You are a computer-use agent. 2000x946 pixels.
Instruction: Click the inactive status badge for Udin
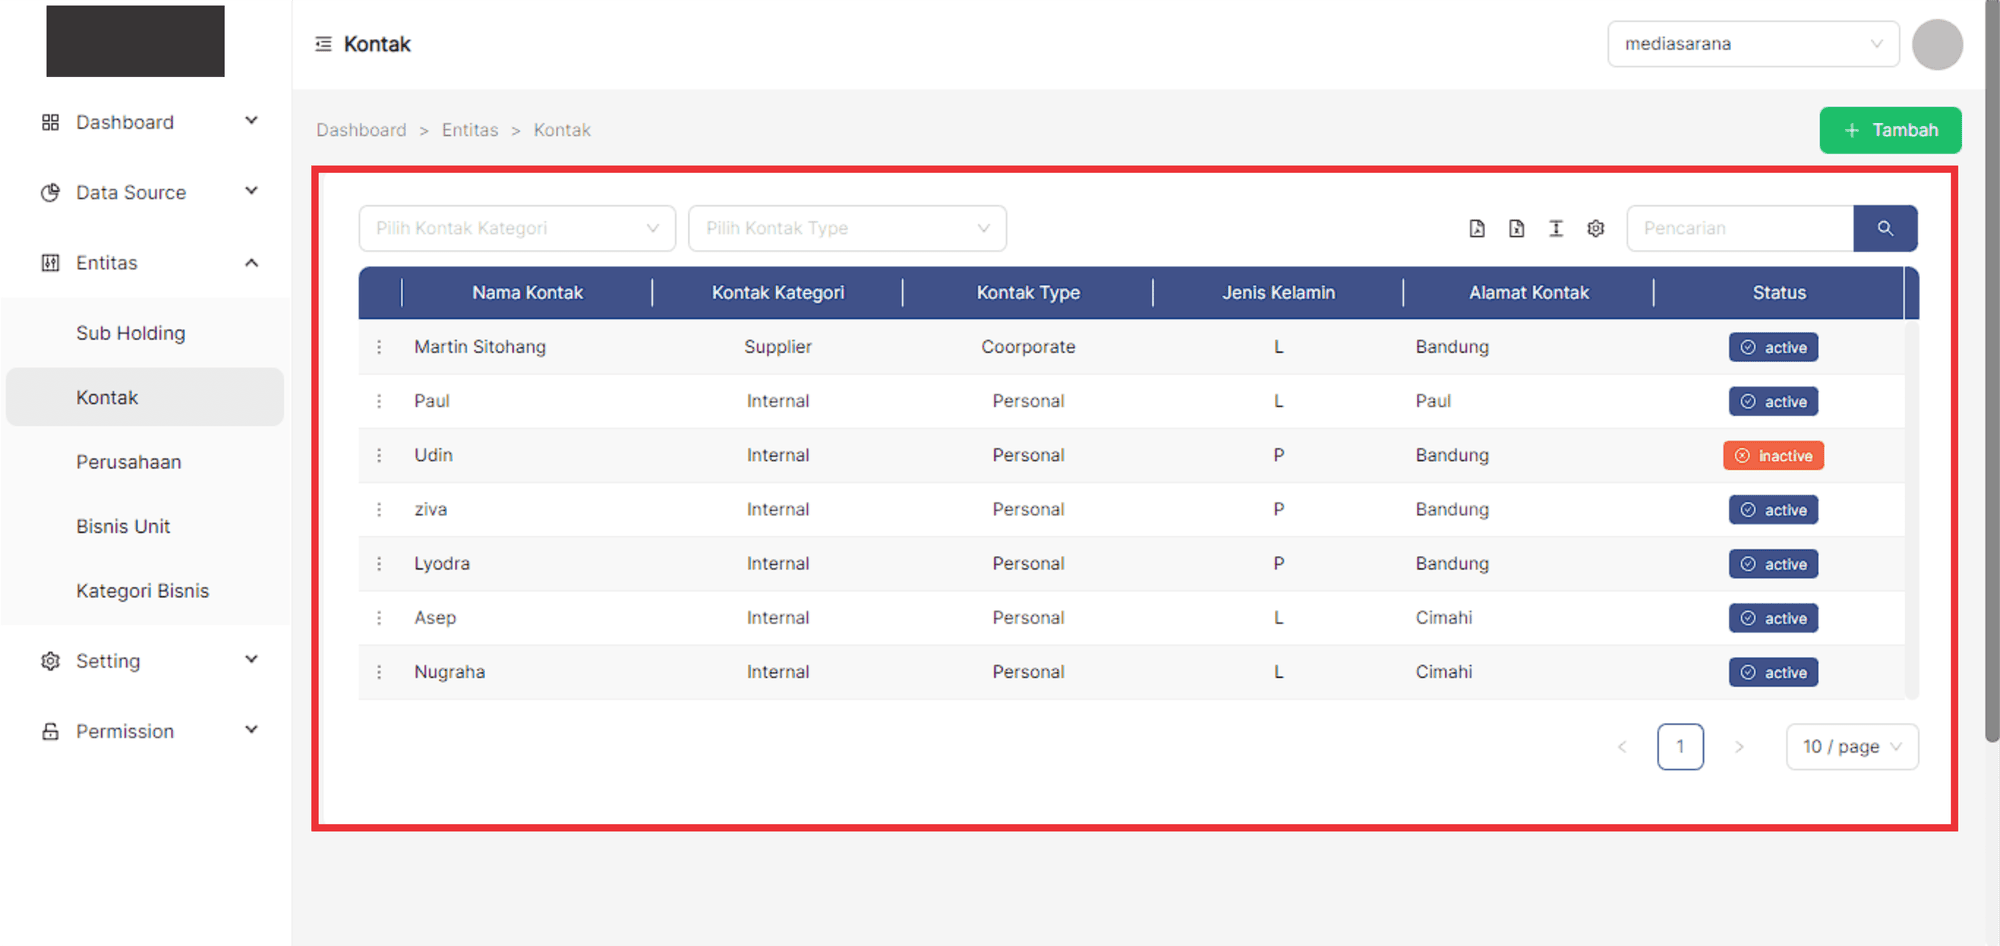1773,456
